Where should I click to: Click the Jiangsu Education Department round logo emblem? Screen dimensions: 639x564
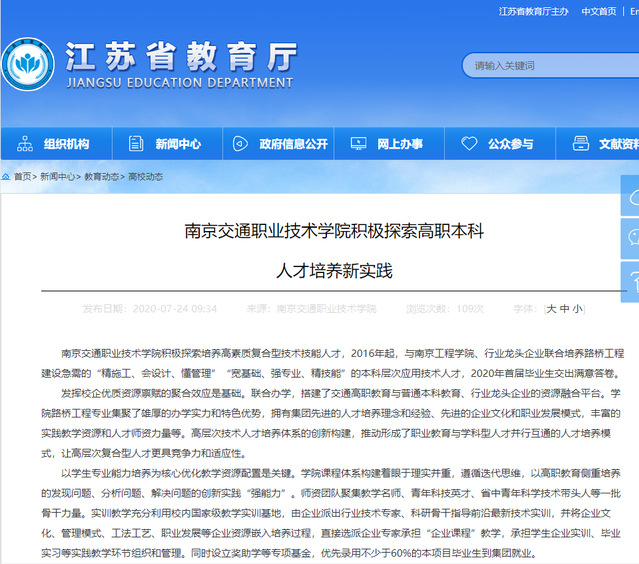click(x=27, y=63)
